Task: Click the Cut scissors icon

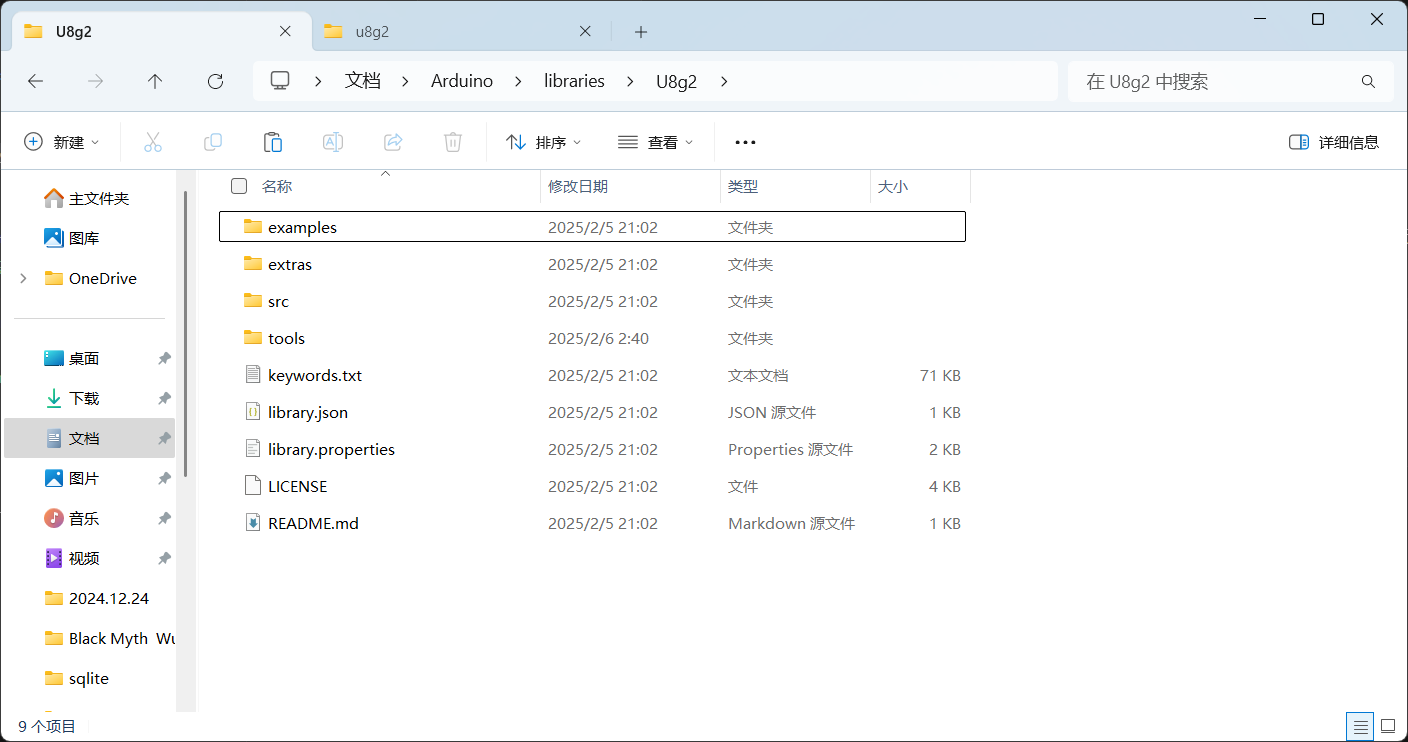Action: 153,142
